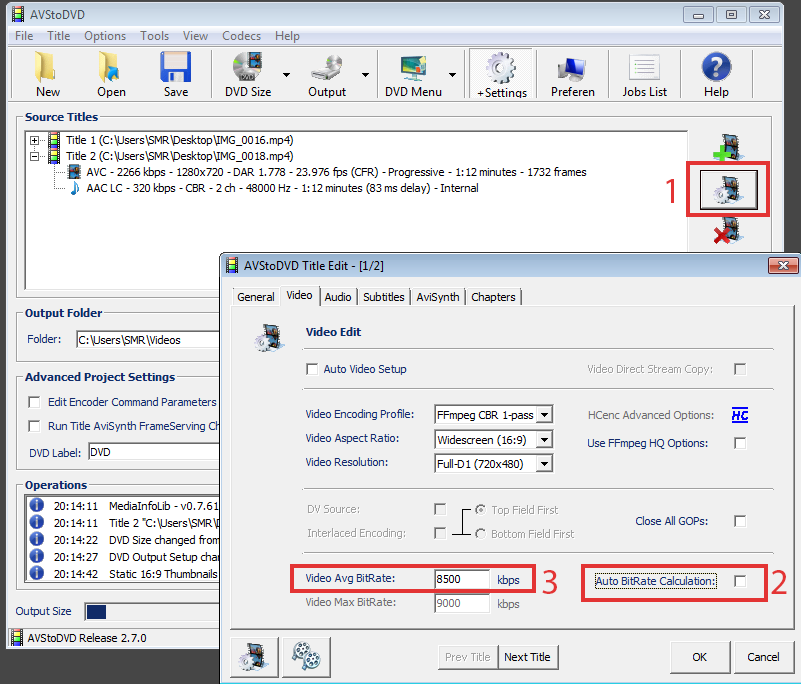Click the Title 2 filmstrip icon
801x684 pixels.
[x=54, y=156]
